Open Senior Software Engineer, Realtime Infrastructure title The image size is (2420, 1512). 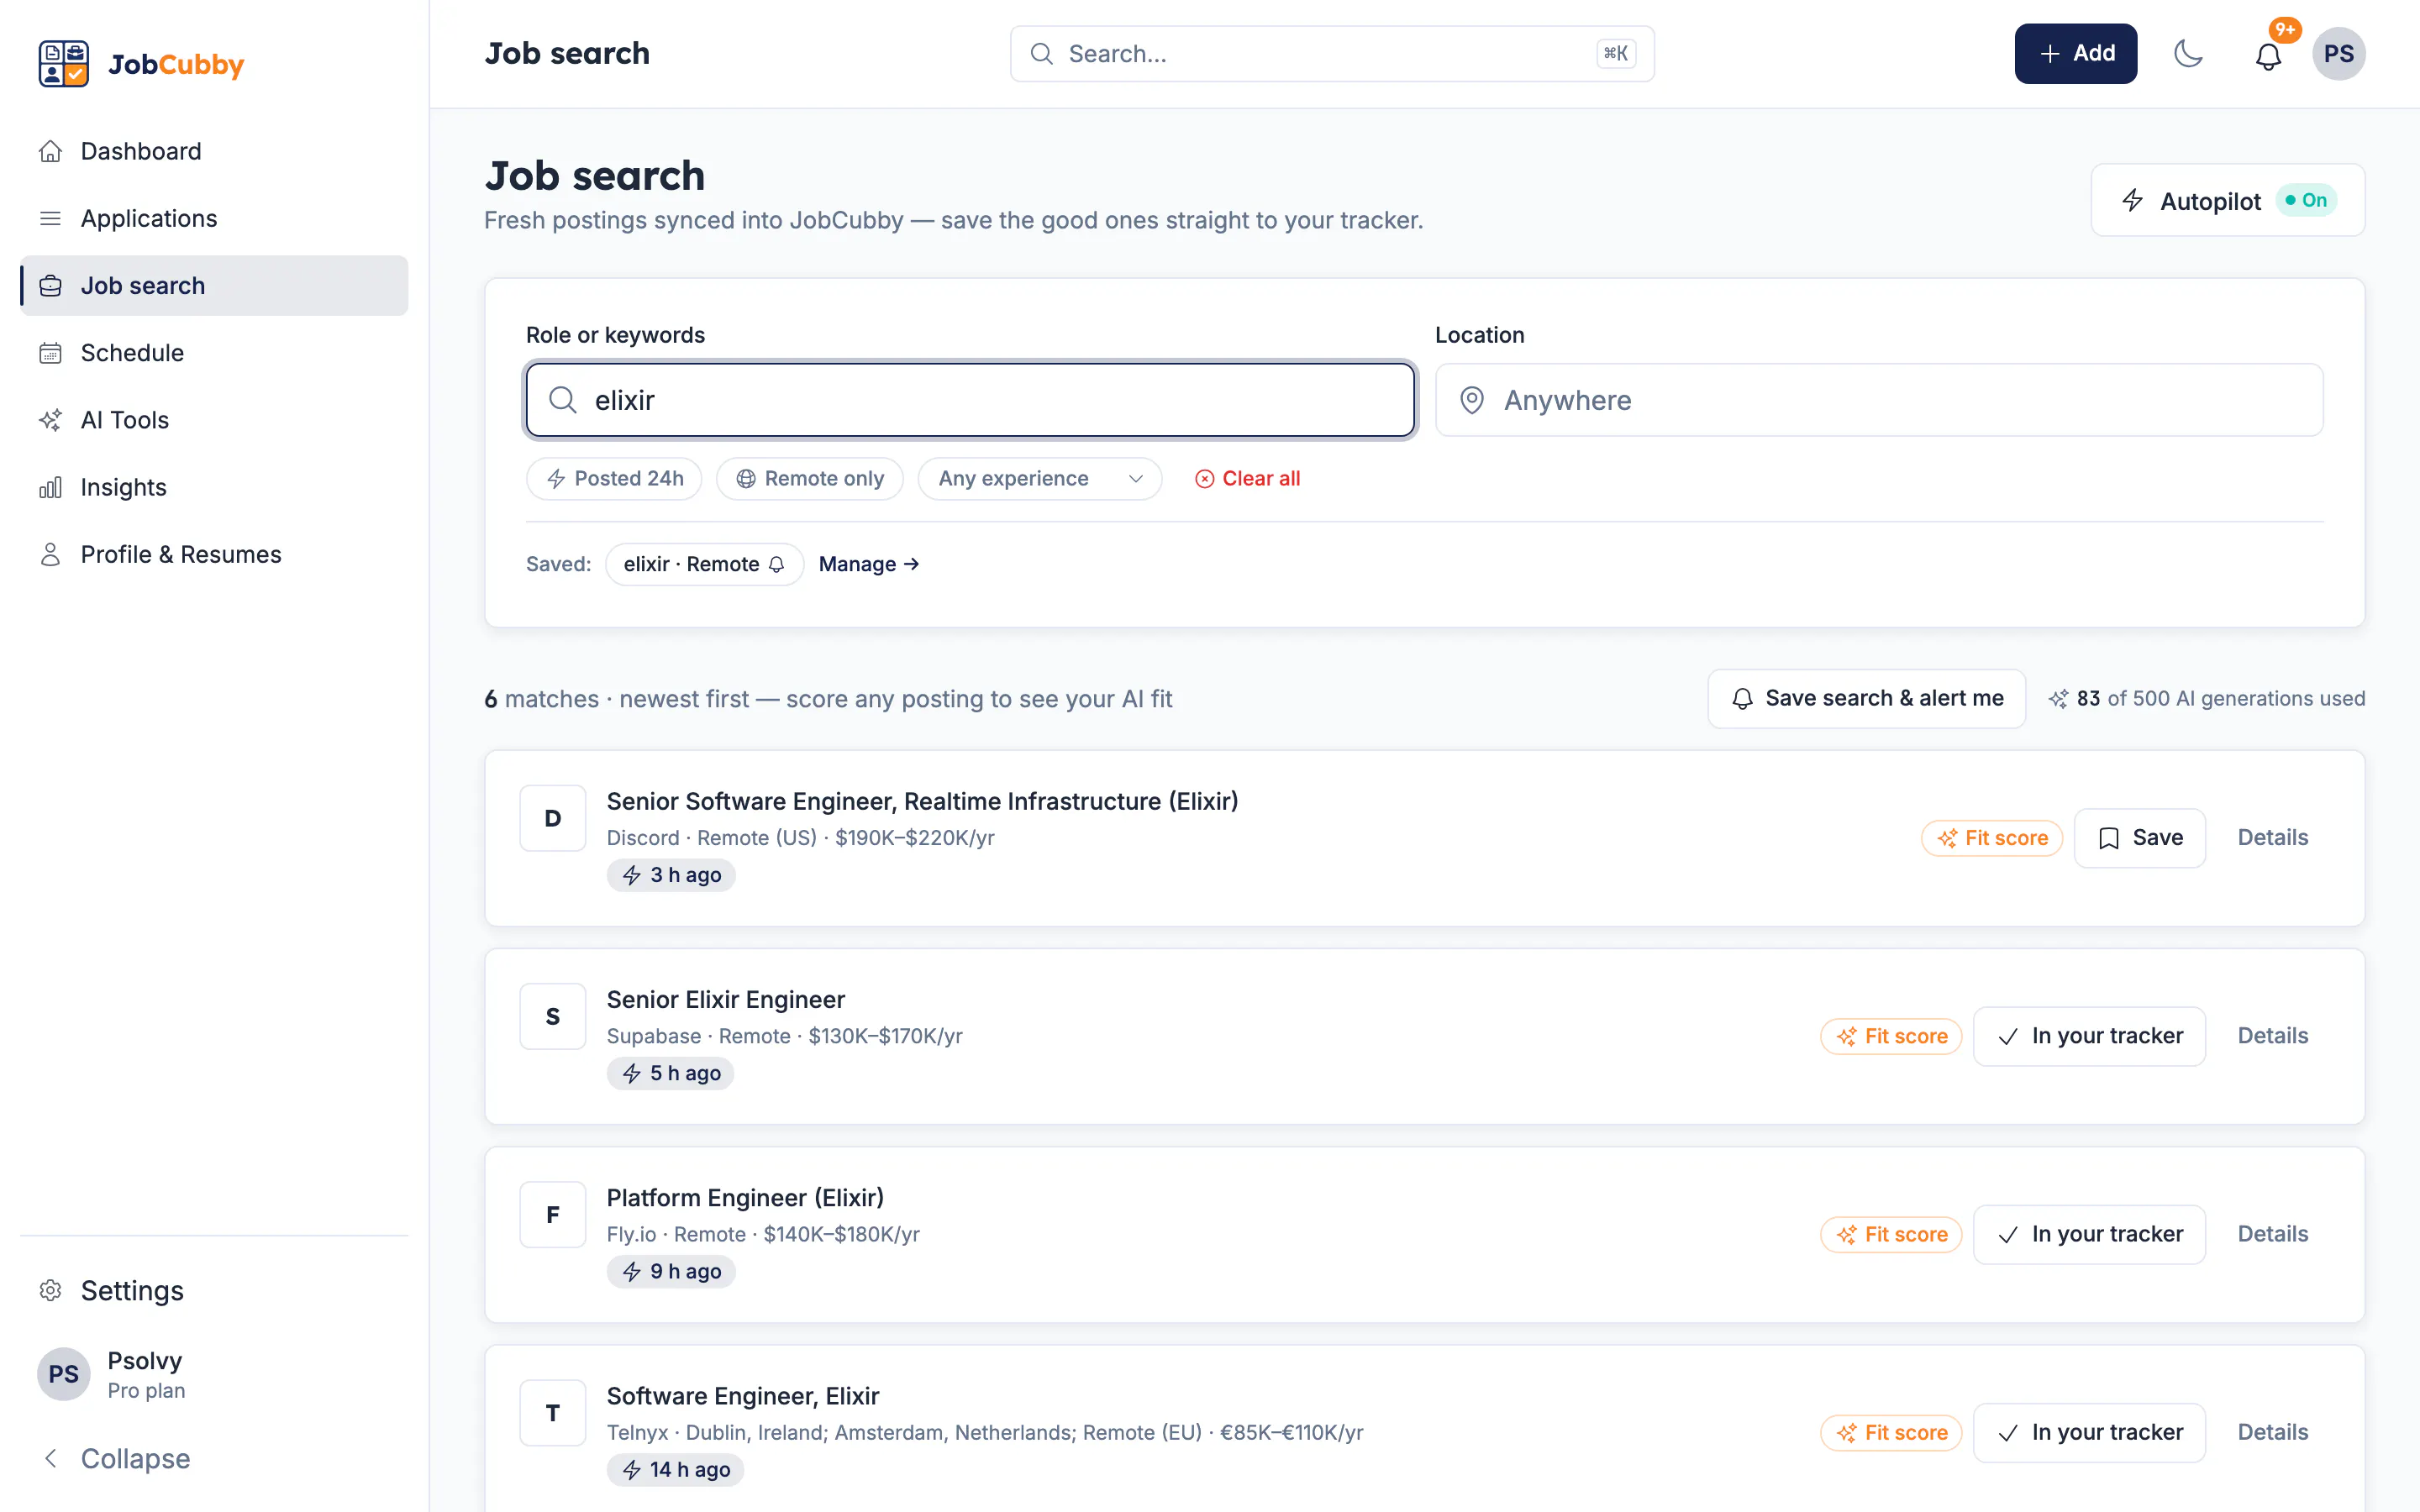tap(922, 801)
